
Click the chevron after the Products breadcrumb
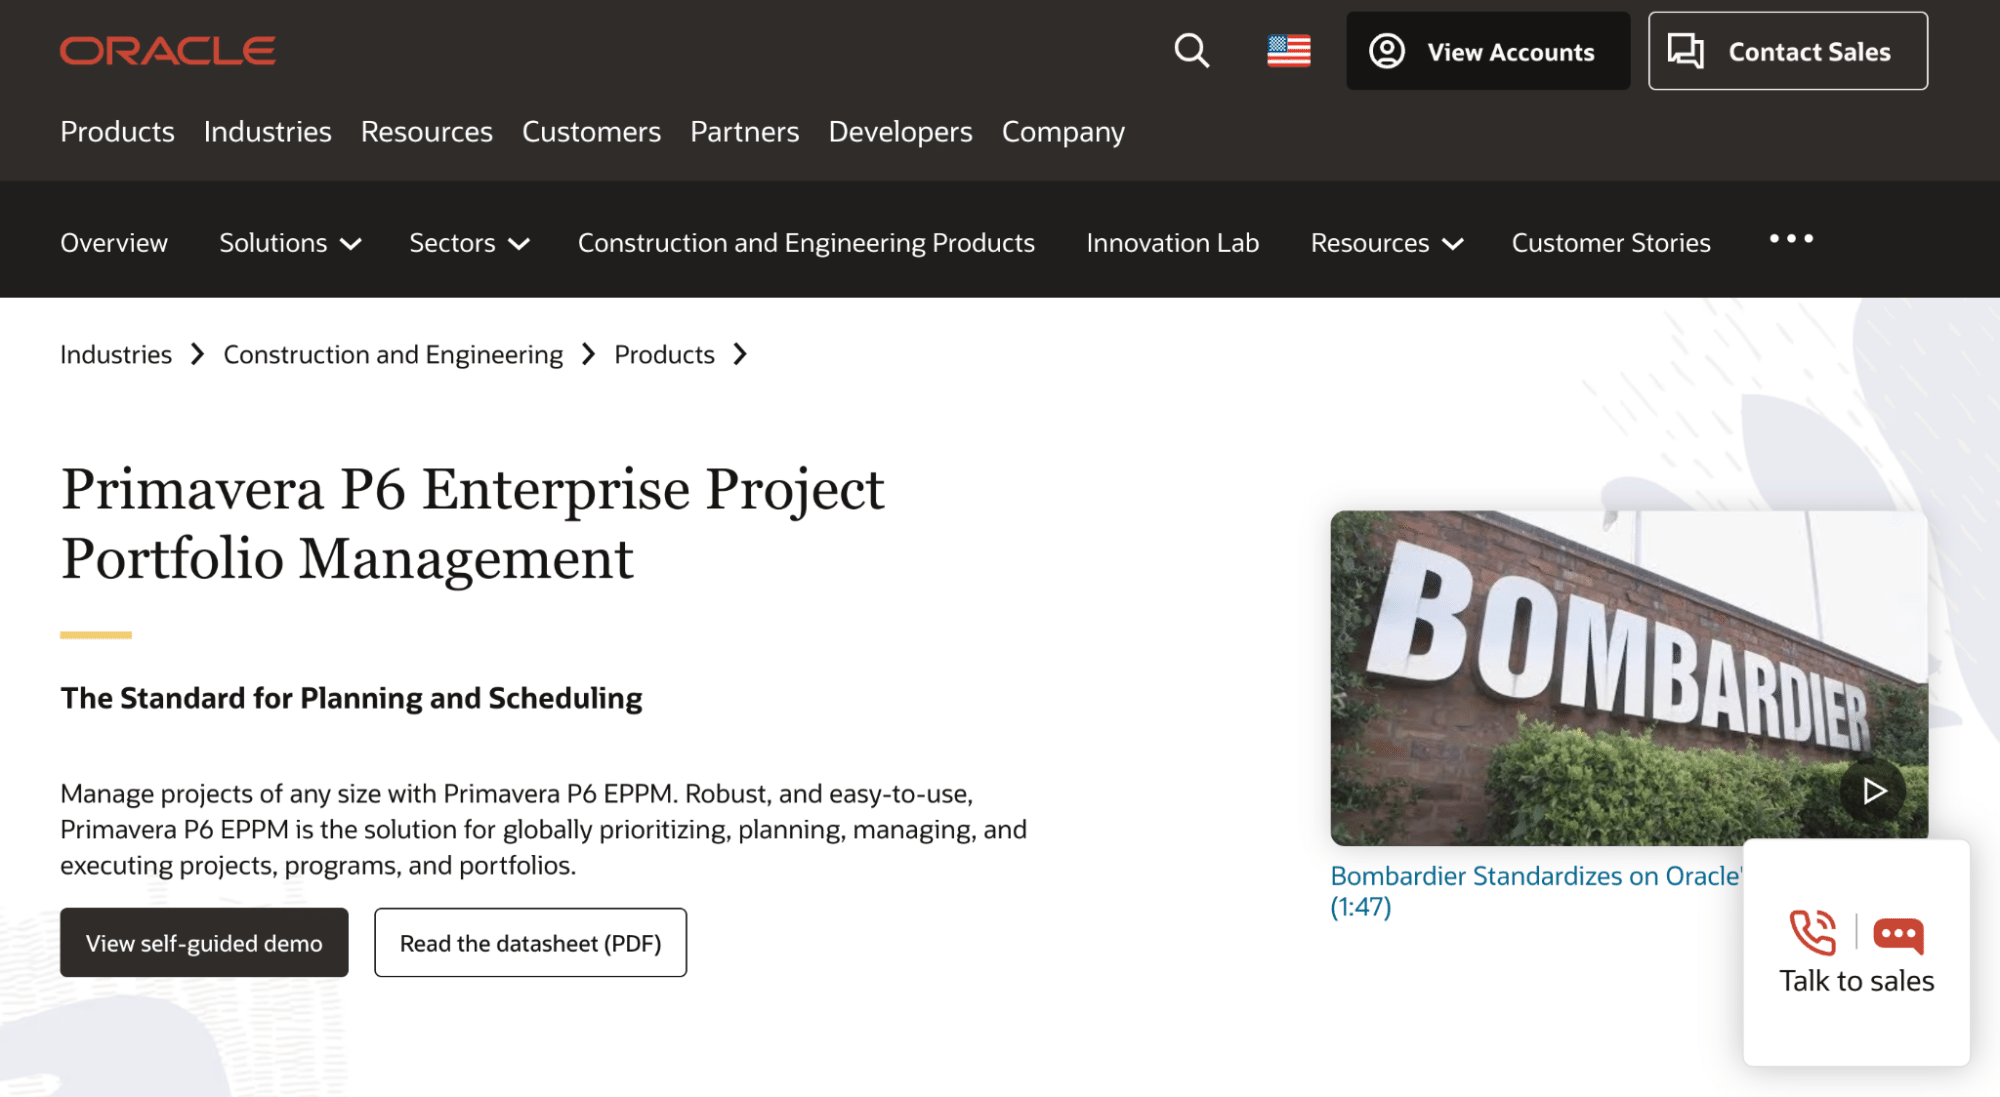[x=740, y=354]
